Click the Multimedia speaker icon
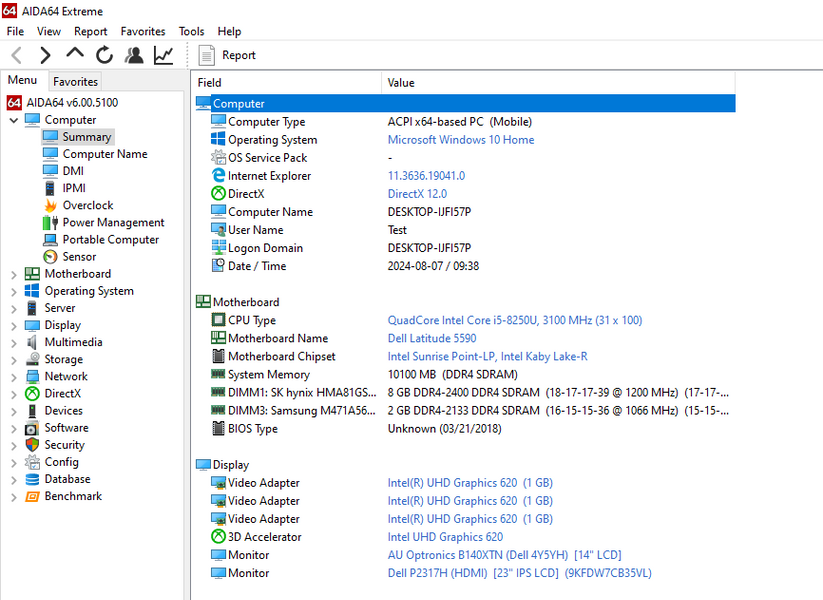This screenshot has height=600, width=823. coord(32,342)
